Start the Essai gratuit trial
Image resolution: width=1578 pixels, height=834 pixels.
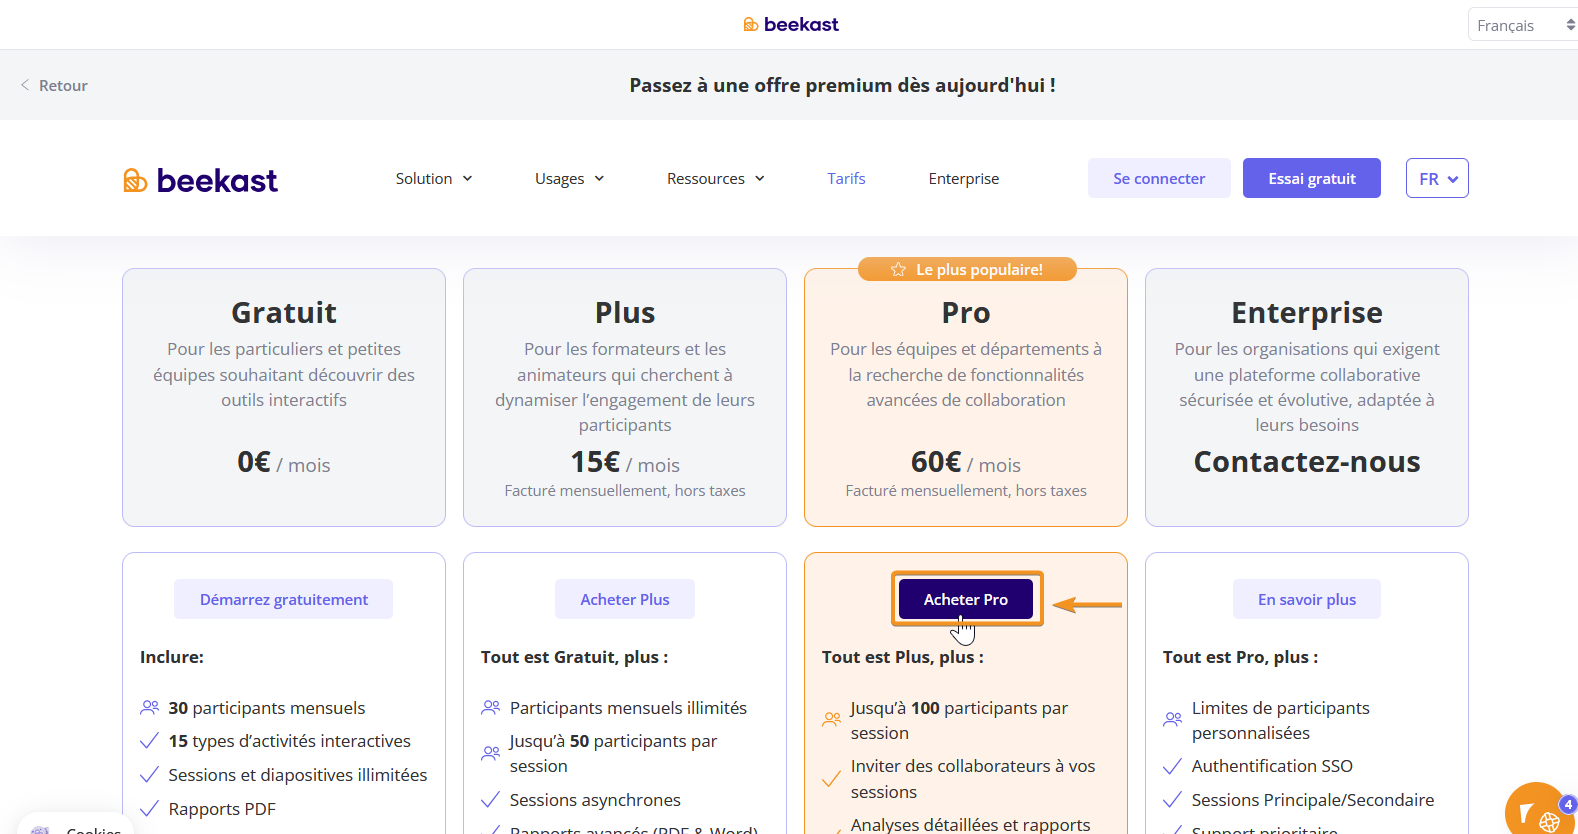[1311, 178]
